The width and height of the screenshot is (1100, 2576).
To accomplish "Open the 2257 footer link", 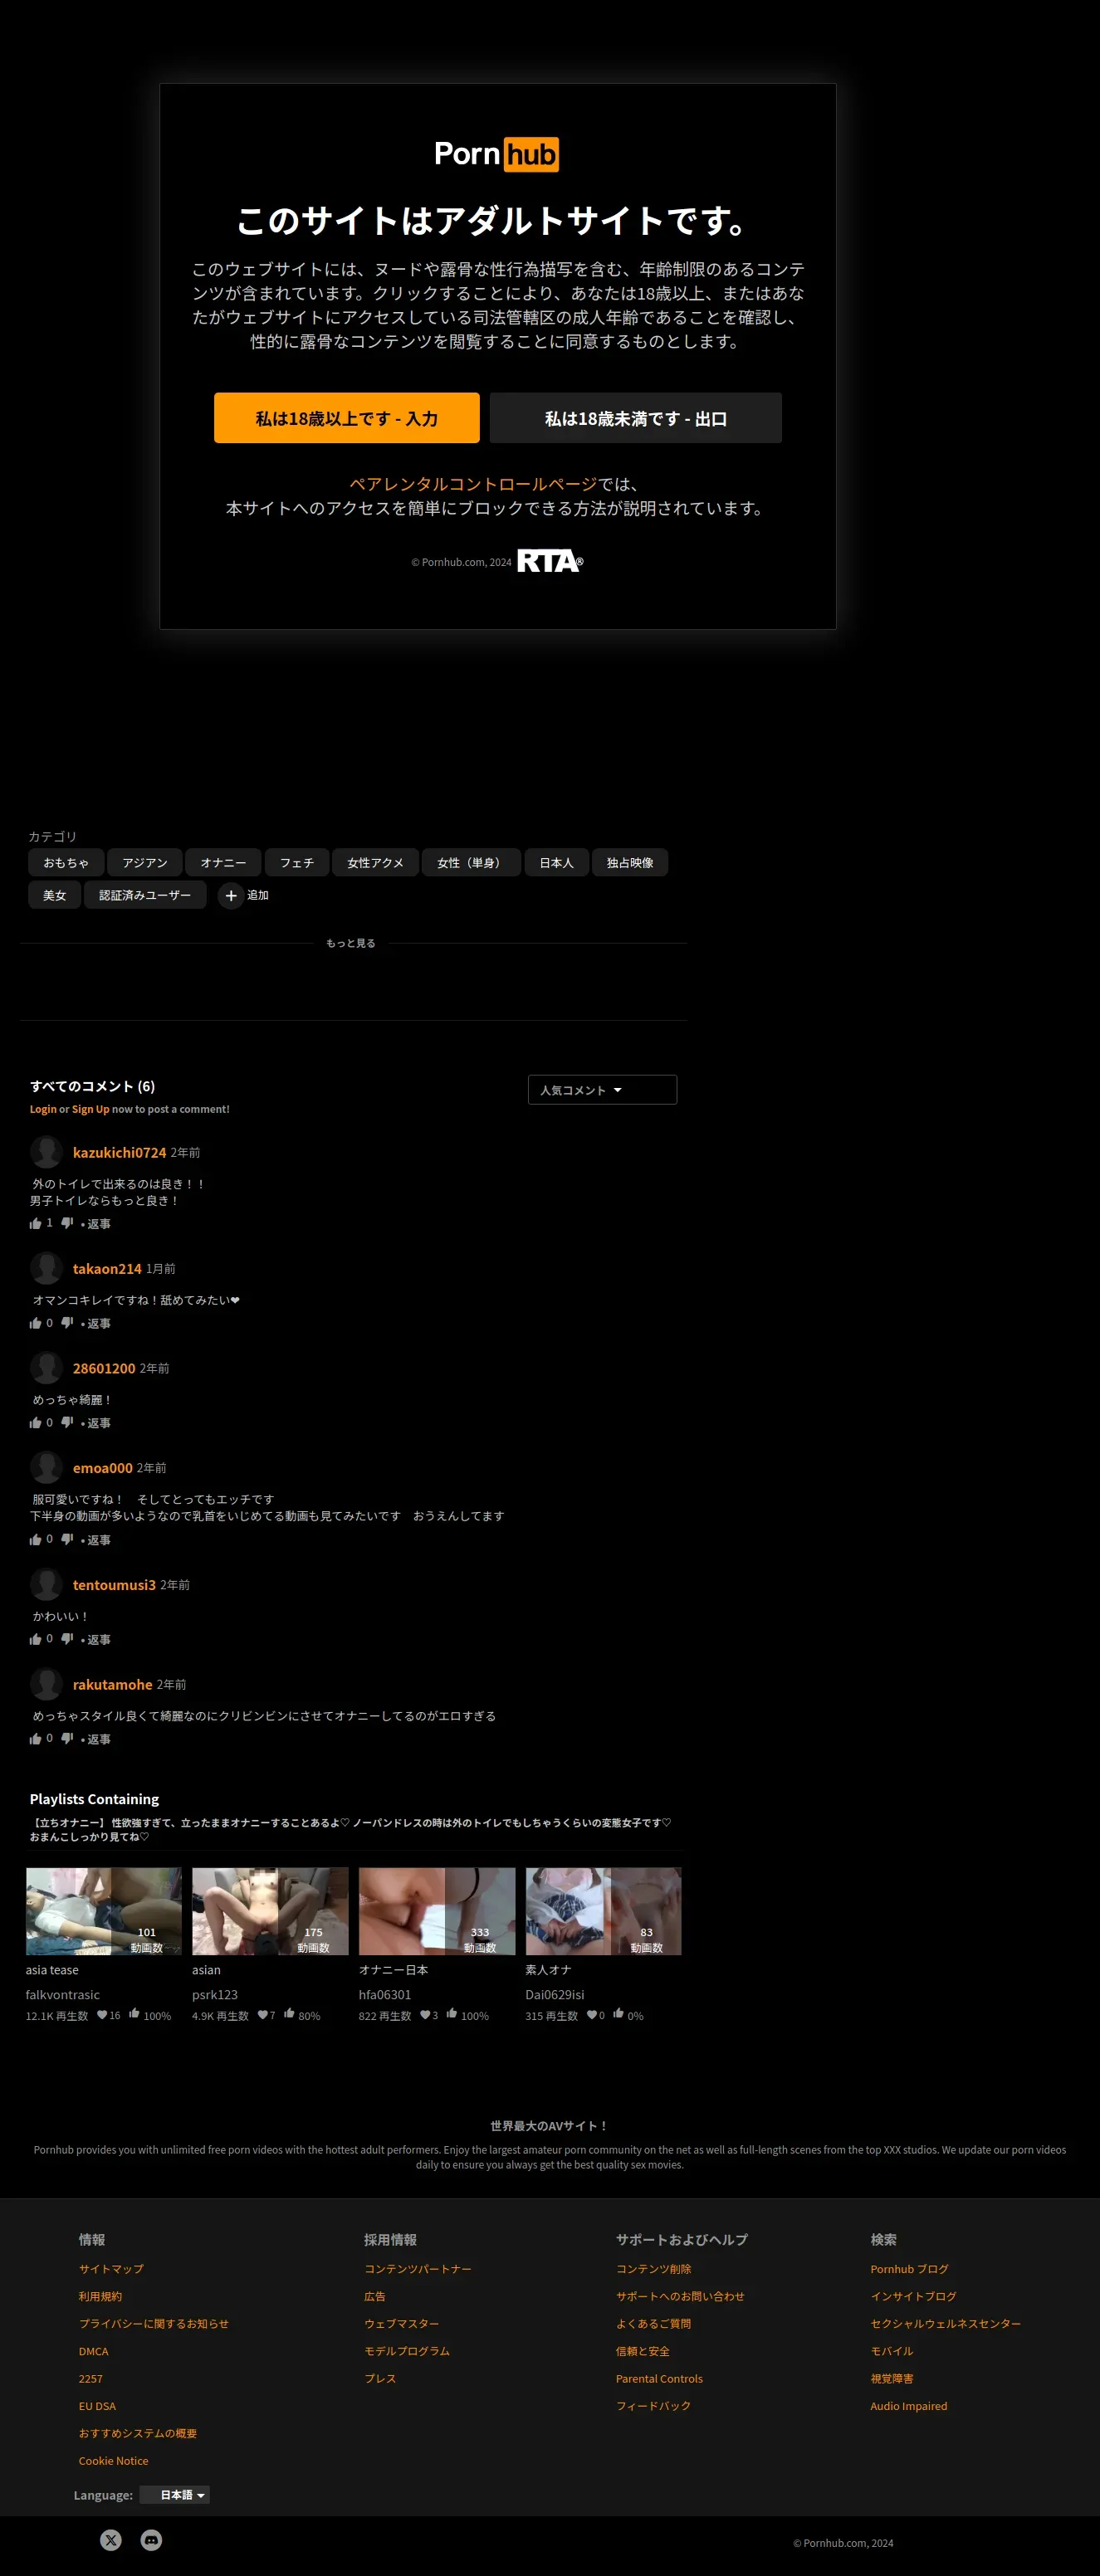I will click(x=91, y=2379).
